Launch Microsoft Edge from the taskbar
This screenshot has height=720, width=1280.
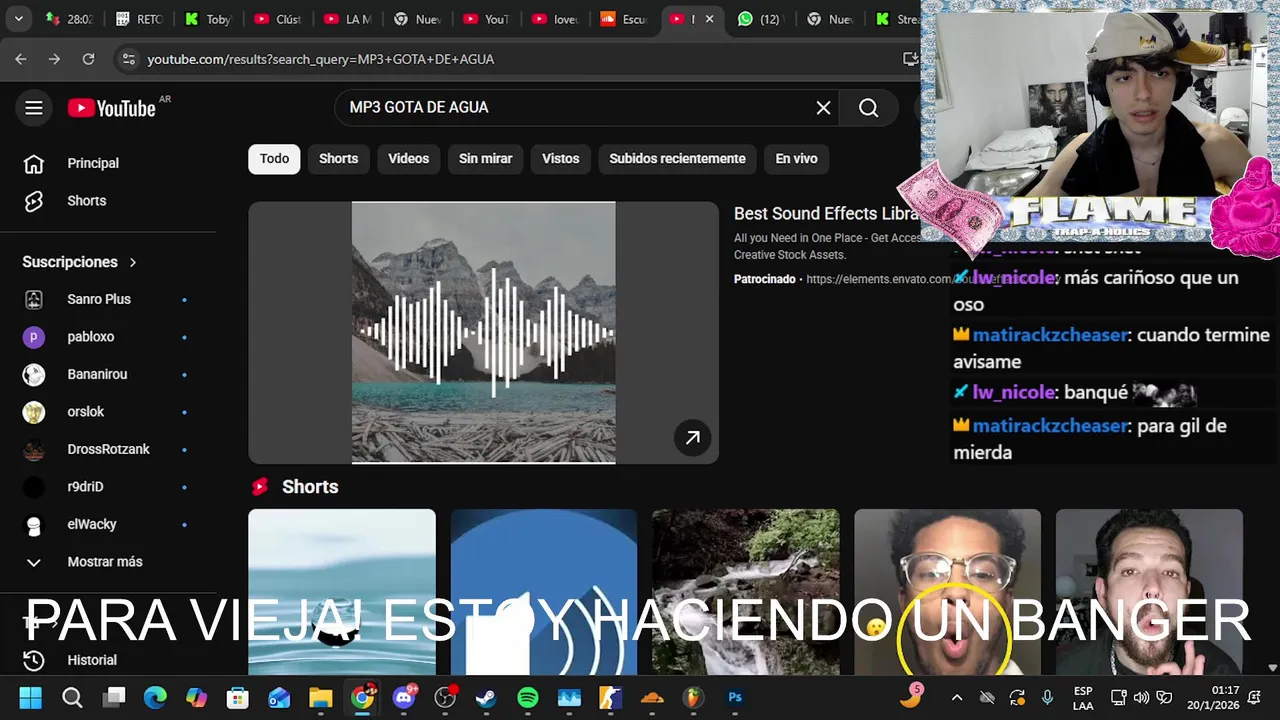[x=155, y=697]
